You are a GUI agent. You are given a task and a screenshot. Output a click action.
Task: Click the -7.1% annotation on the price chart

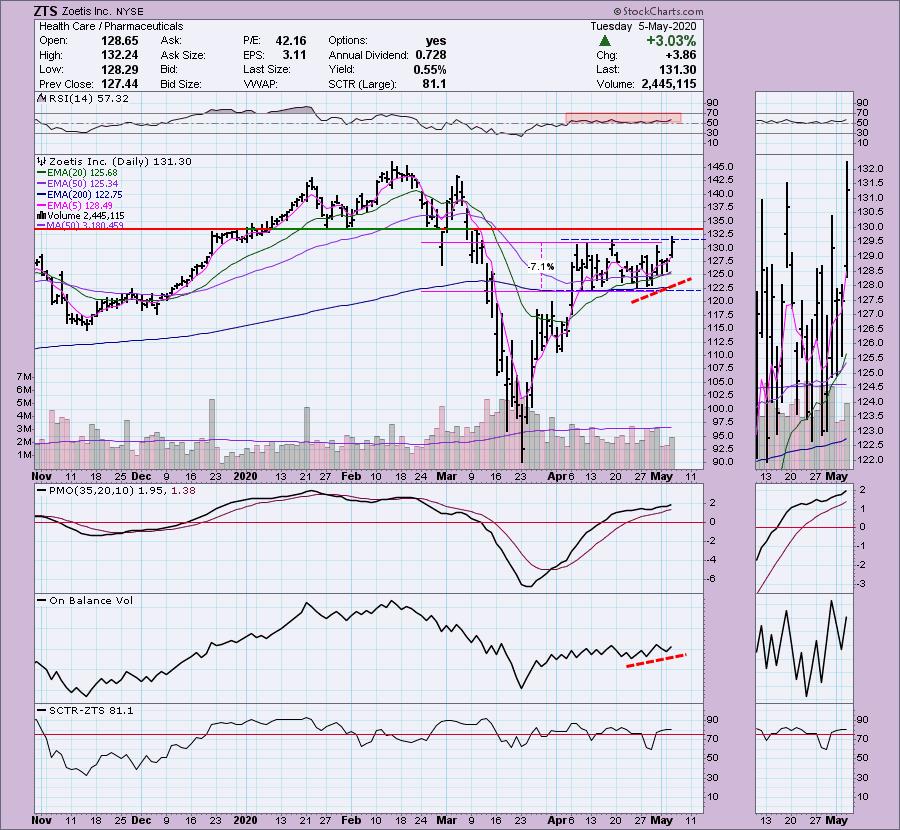pos(541,266)
